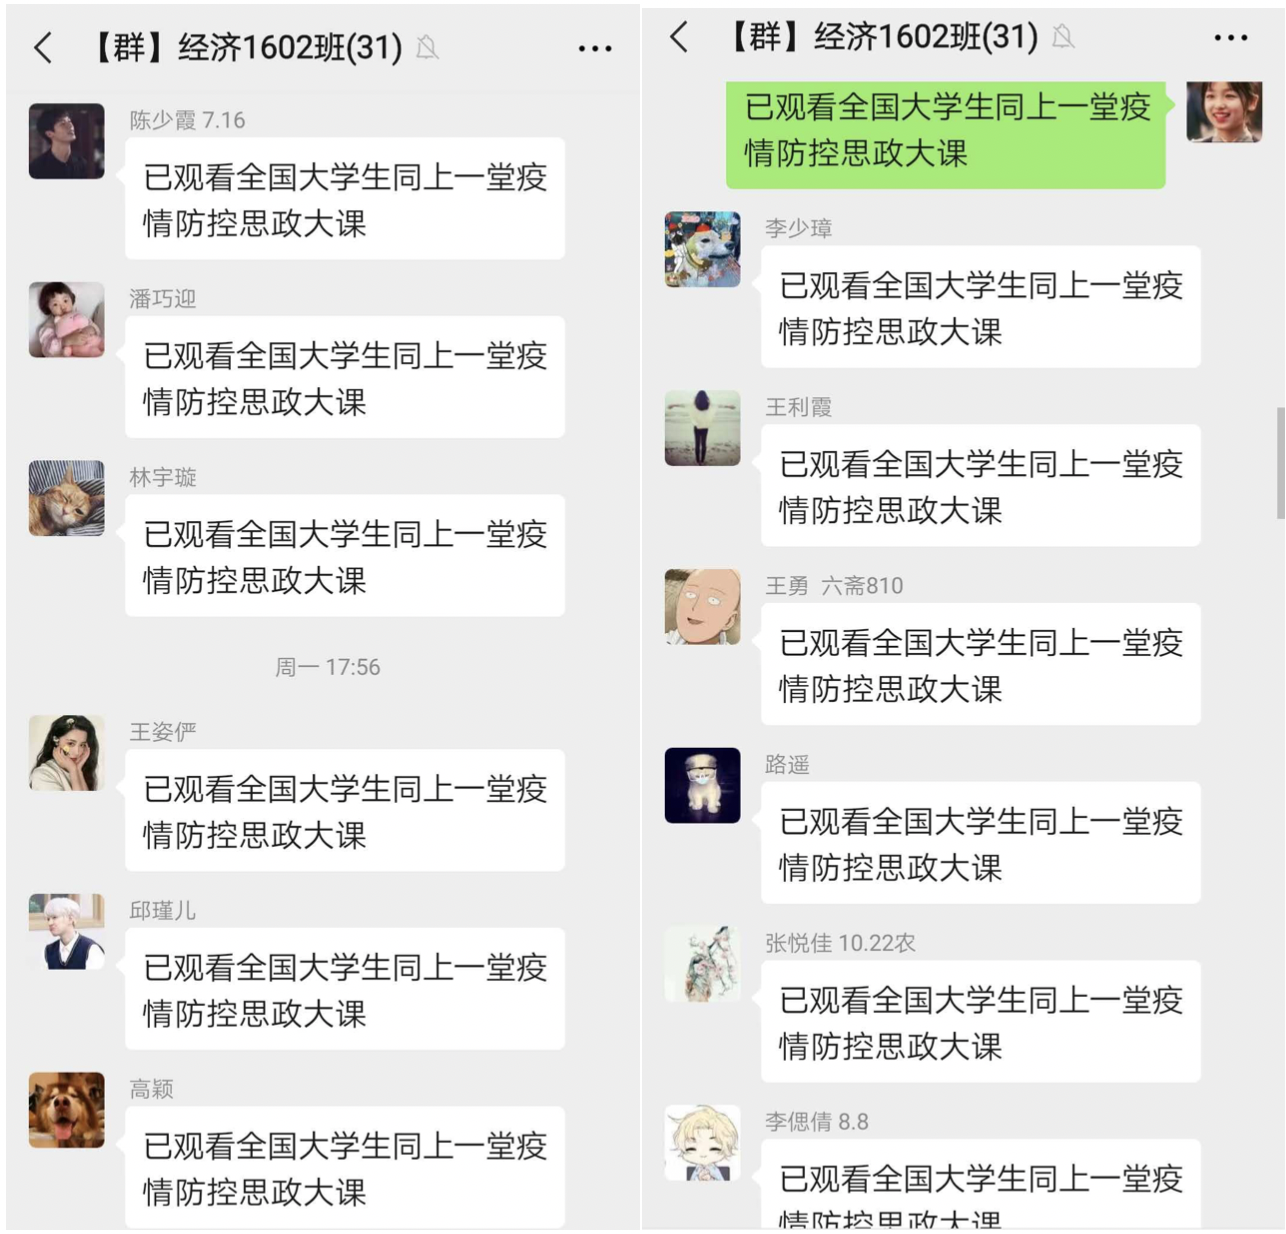
Task: Tap 林宇璇 cat avatar
Action: (67, 498)
